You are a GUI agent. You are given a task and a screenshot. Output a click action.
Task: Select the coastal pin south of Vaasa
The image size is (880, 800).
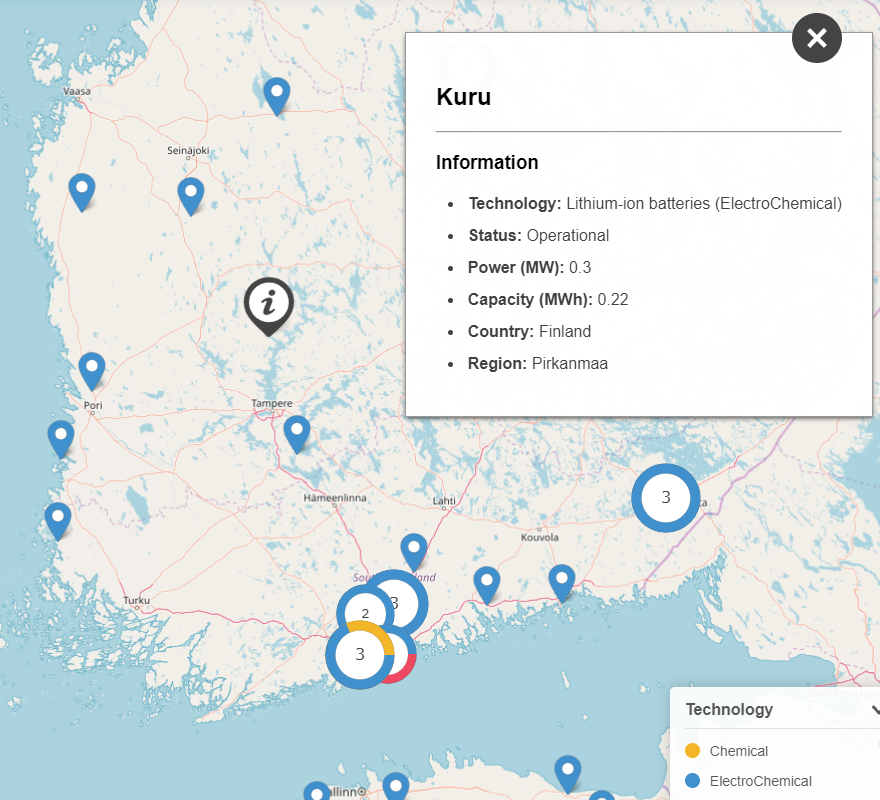pos(82,193)
